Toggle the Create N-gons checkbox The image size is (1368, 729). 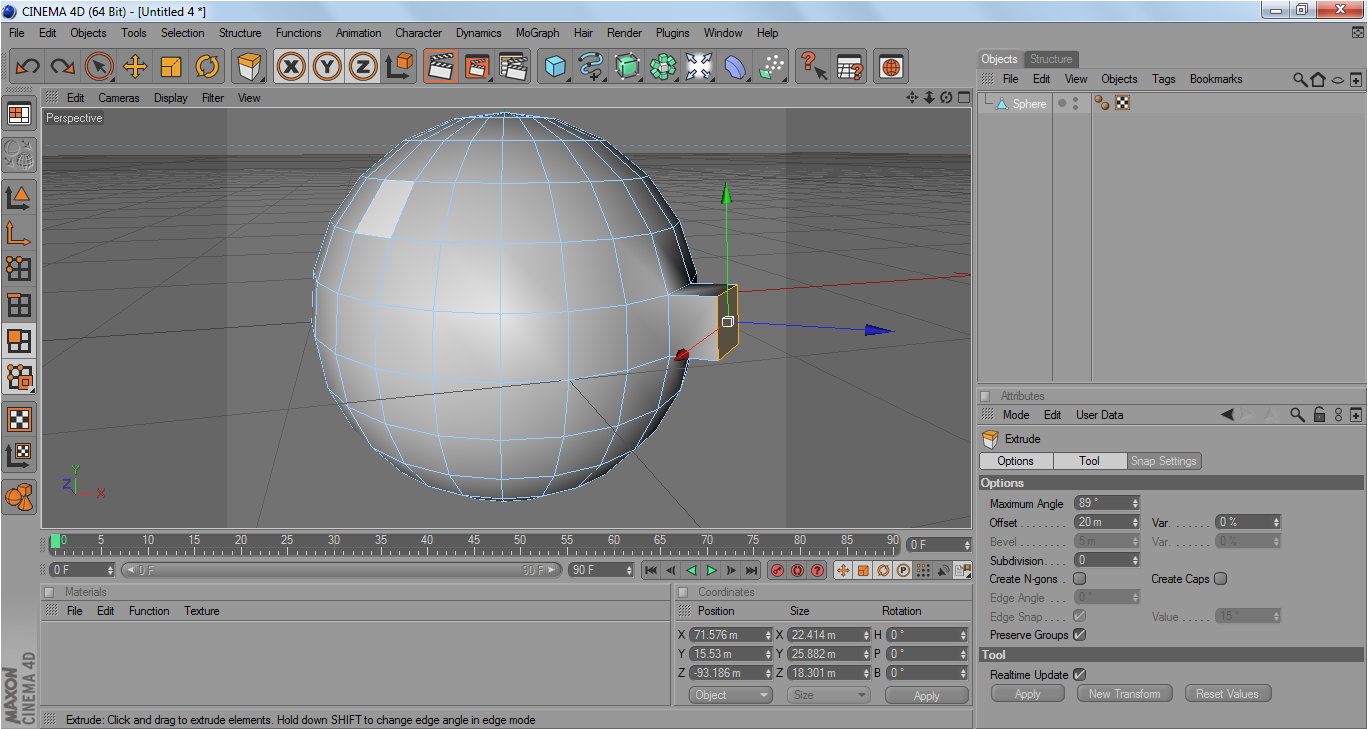tap(1079, 579)
